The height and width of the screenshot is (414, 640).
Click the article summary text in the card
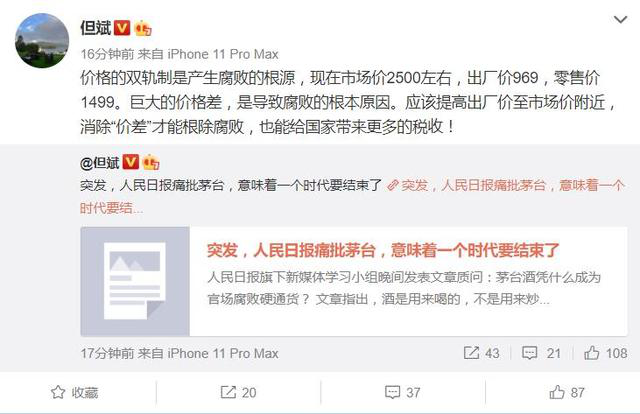point(404,288)
